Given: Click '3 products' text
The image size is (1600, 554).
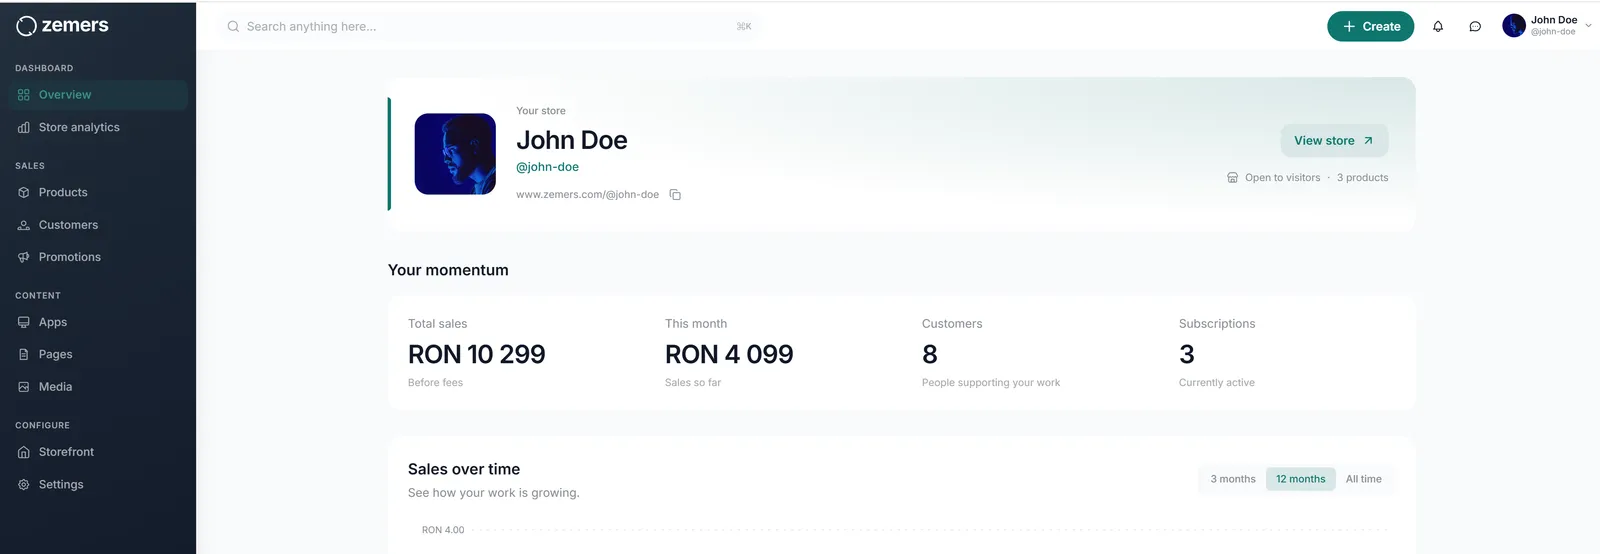Looking at the screenshot, I should (x=1362, y=178).
